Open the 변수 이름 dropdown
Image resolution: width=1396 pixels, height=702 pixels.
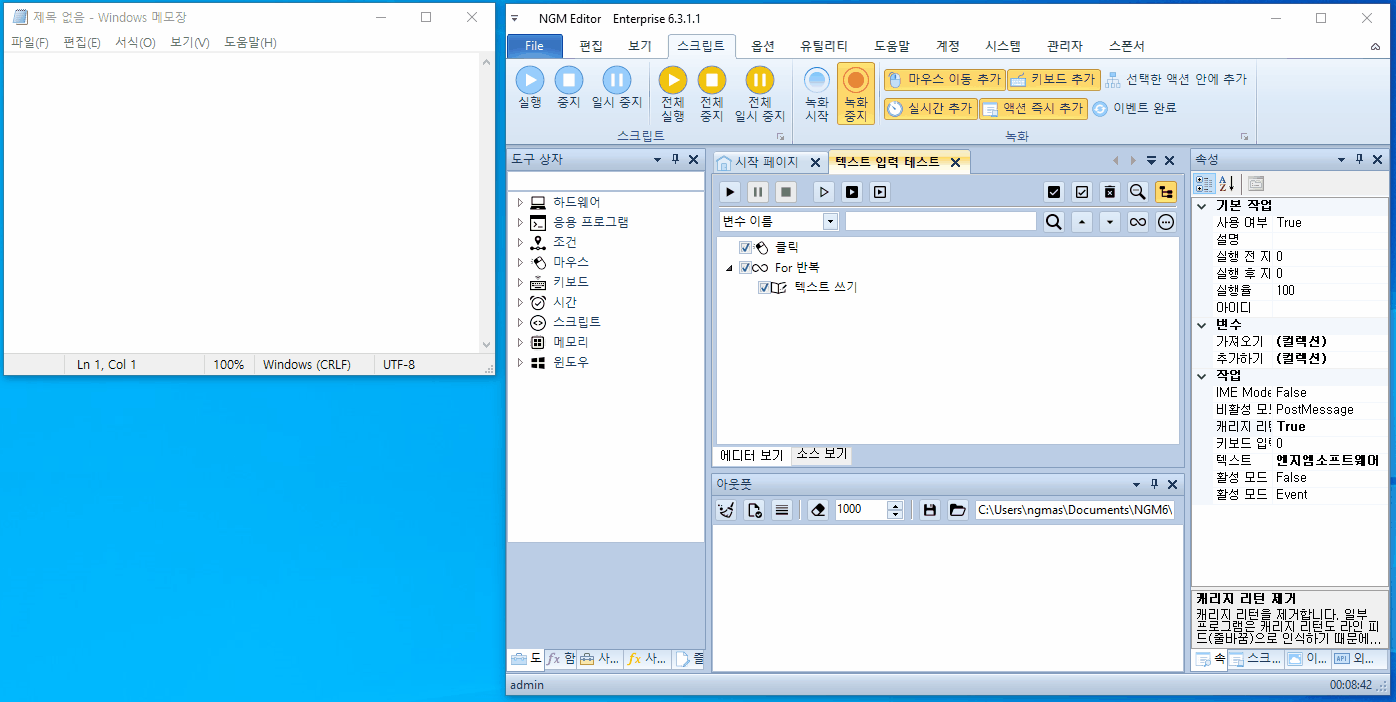(830, 222)
